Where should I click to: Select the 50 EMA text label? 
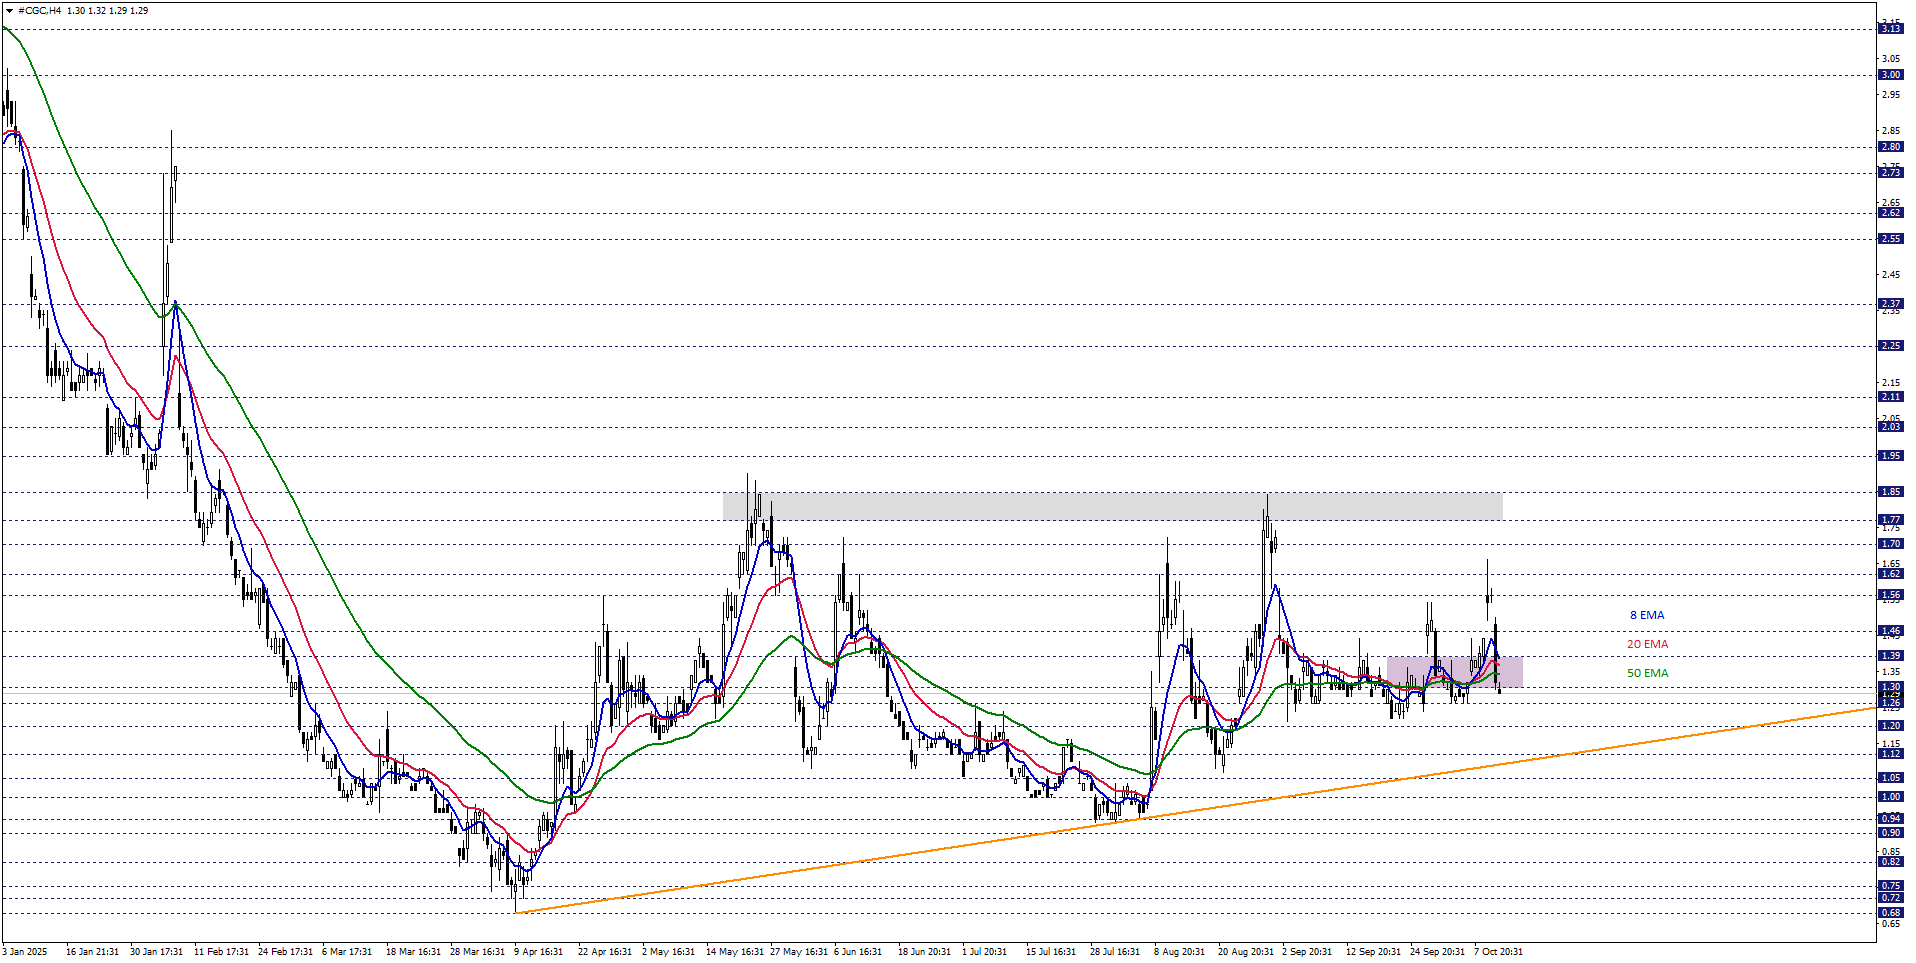tap(1647, 673)
